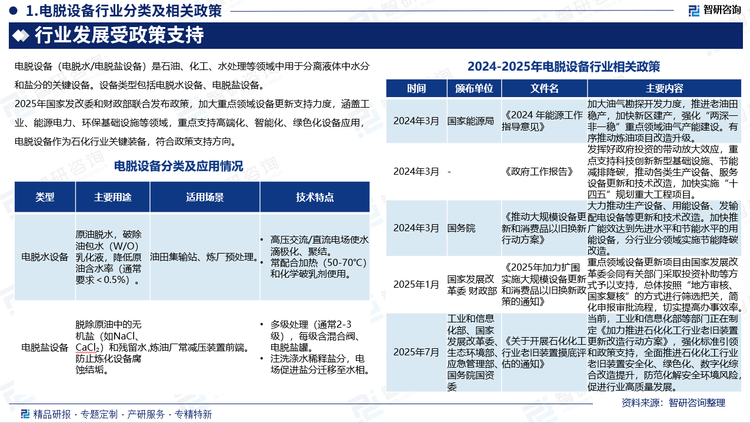750x423 pixels.
Task: Click the white diamond icon beside 行业发展受政策支持
Action: [21, 35]
